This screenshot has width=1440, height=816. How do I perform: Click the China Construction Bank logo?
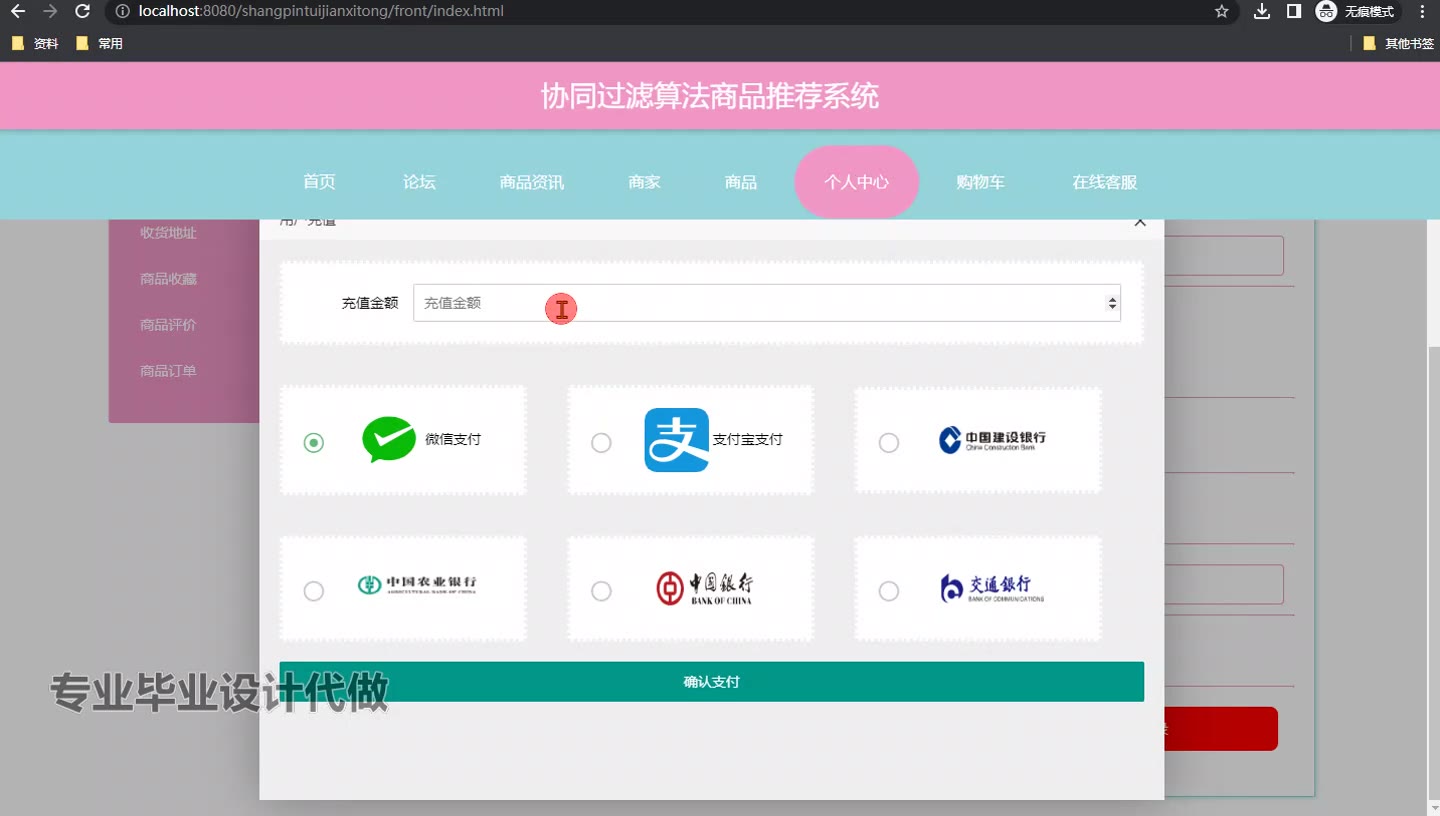(992, 440)
